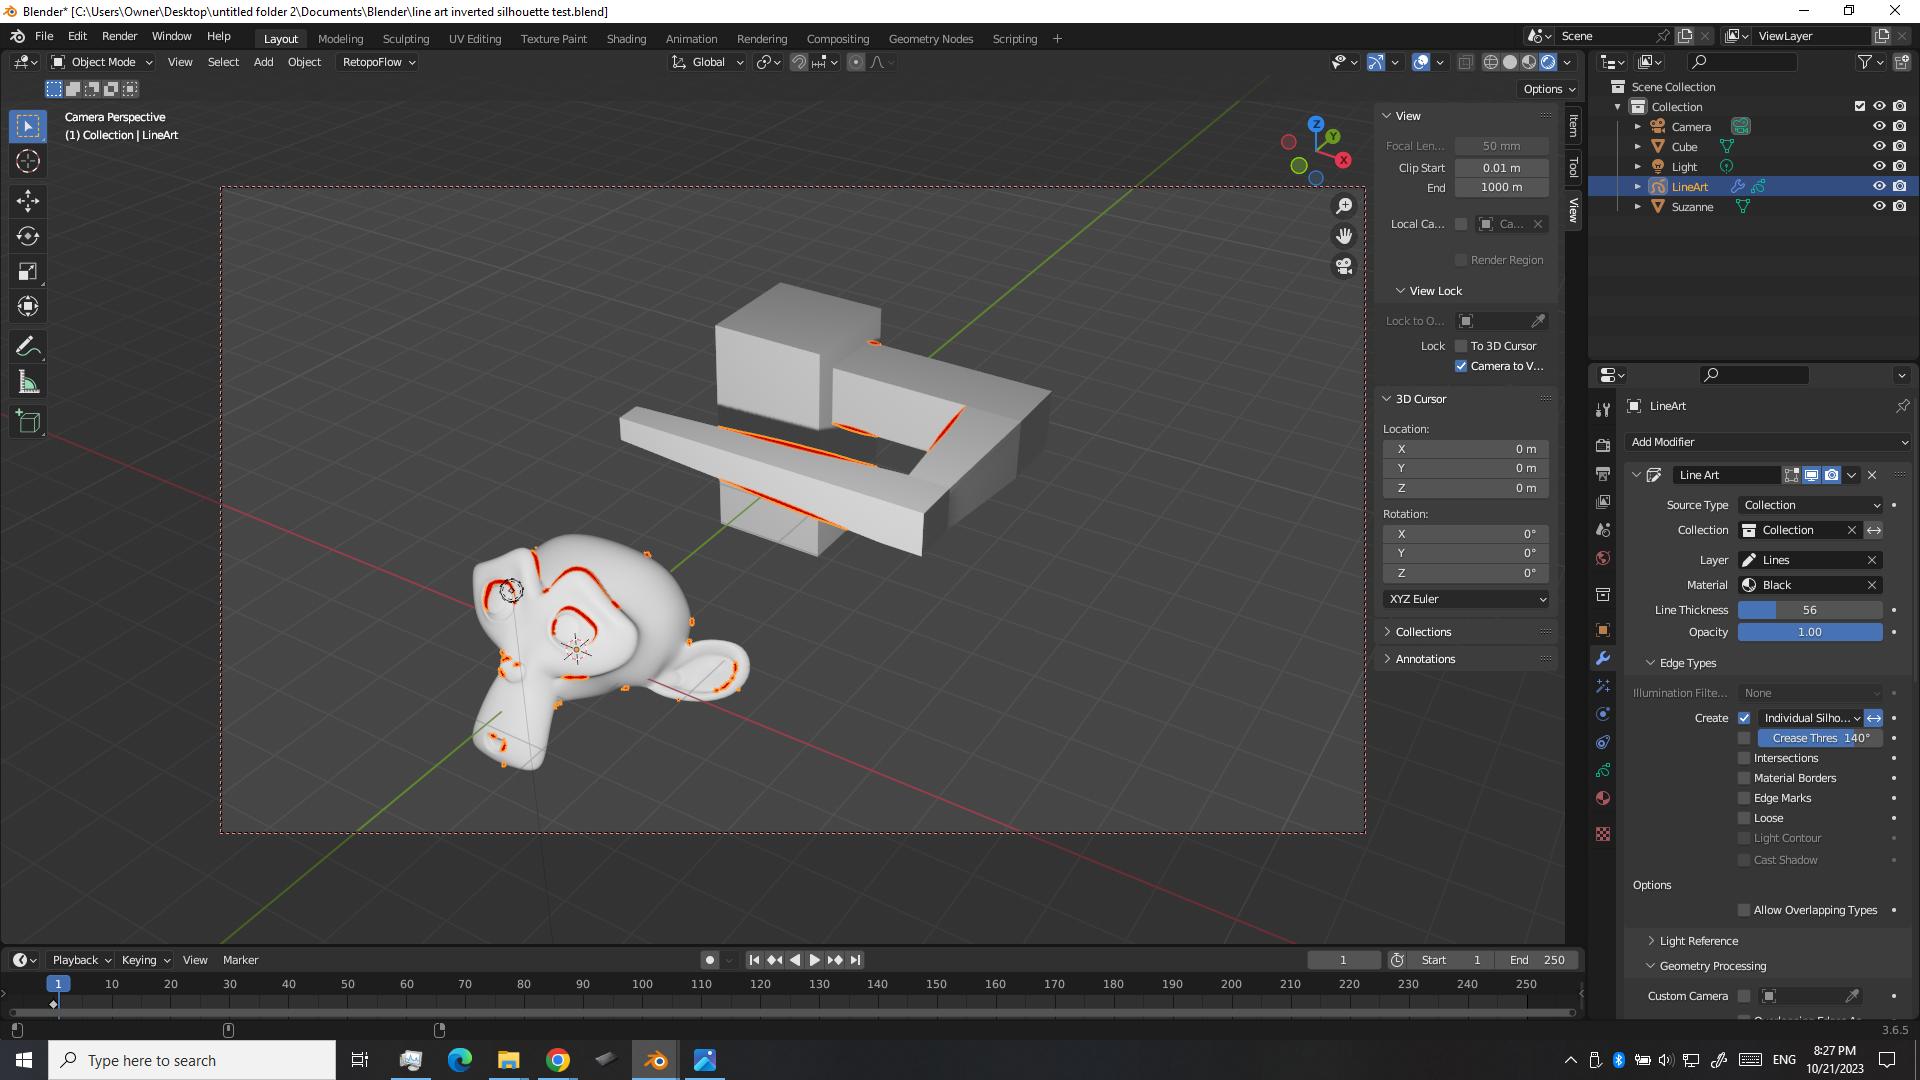1920x1080 pixels.
Task: Open the World properties tab
Action: pos(1603,558)
